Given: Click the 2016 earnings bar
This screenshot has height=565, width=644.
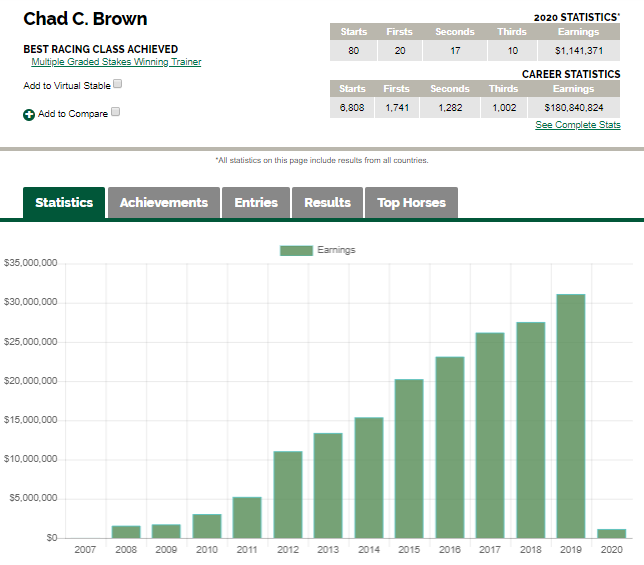Looking at the screenshot, I should (450, 448).
